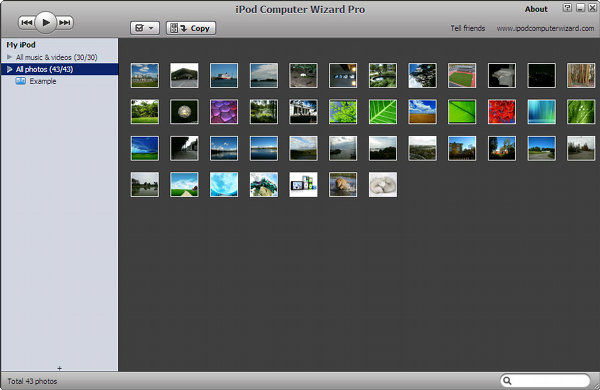Screen dimensions: 600x390
Task: Select the dragon figurine thumbnail
Action: tap(264, 184)
